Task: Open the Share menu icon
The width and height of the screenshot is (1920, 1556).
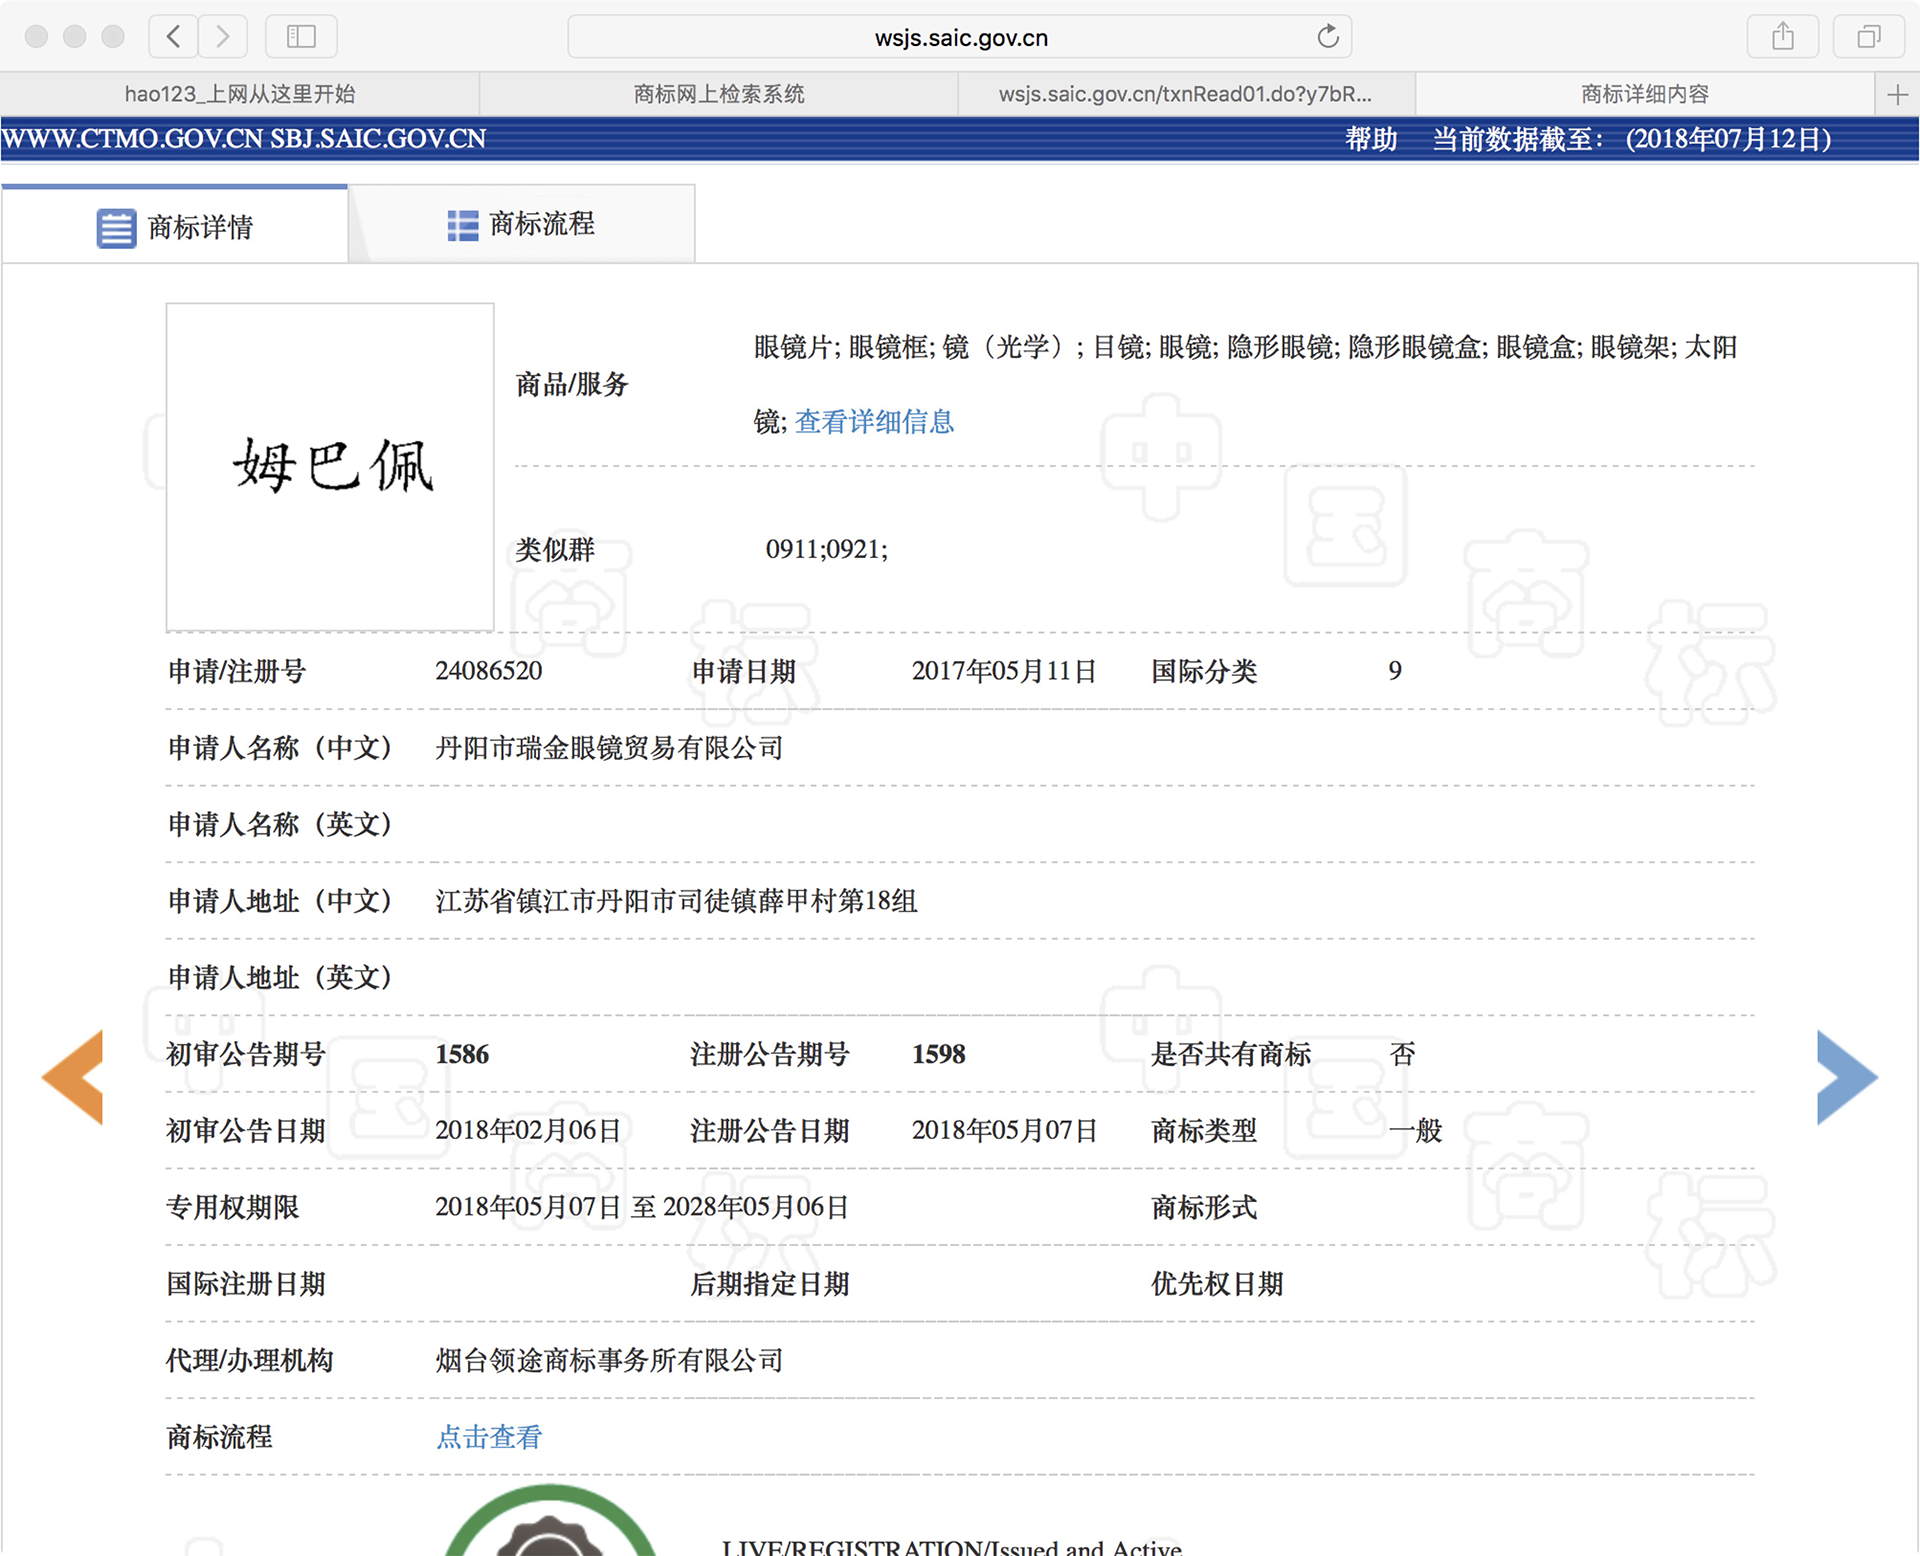Action: coord(1782,37)
